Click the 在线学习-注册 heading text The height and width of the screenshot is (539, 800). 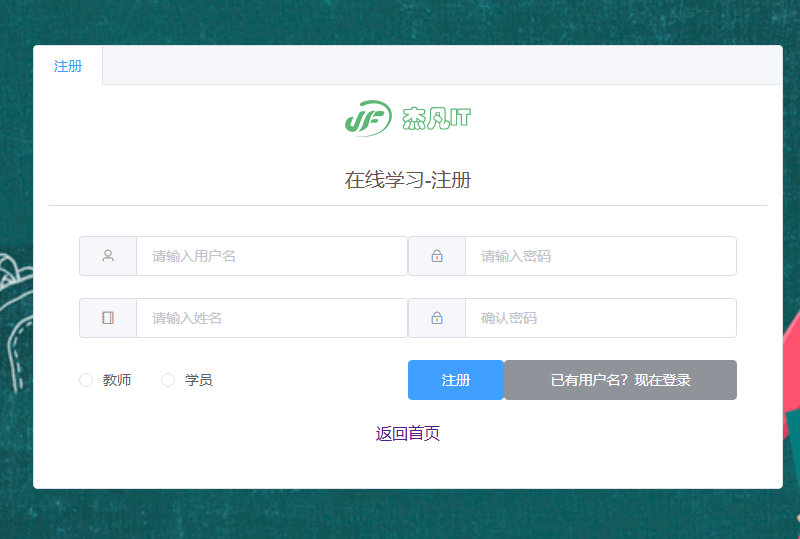click(408, 180)
